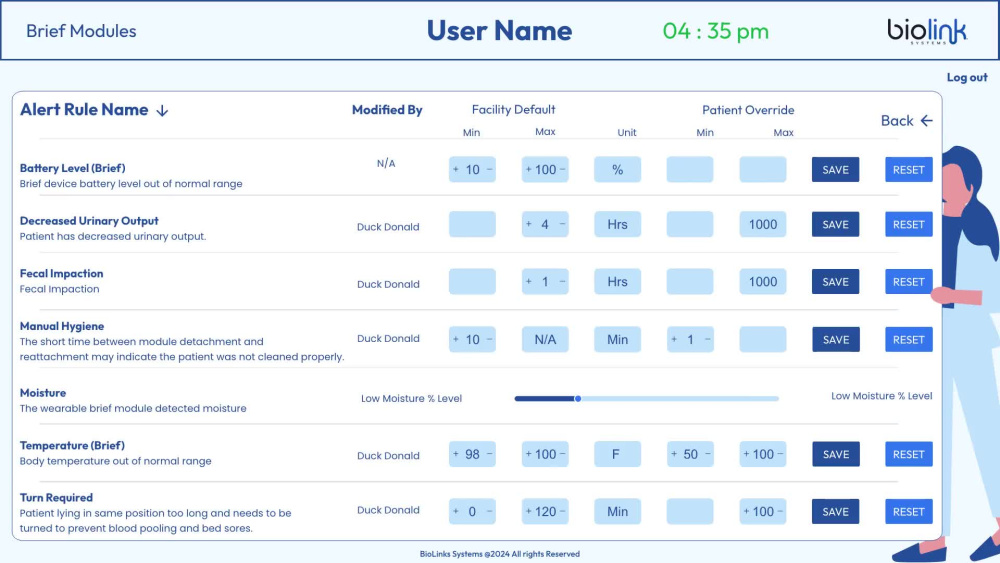Increase Decreased Urinary Output max with plus
This screenshot has width=1000, height=563.
click(528, 224)
